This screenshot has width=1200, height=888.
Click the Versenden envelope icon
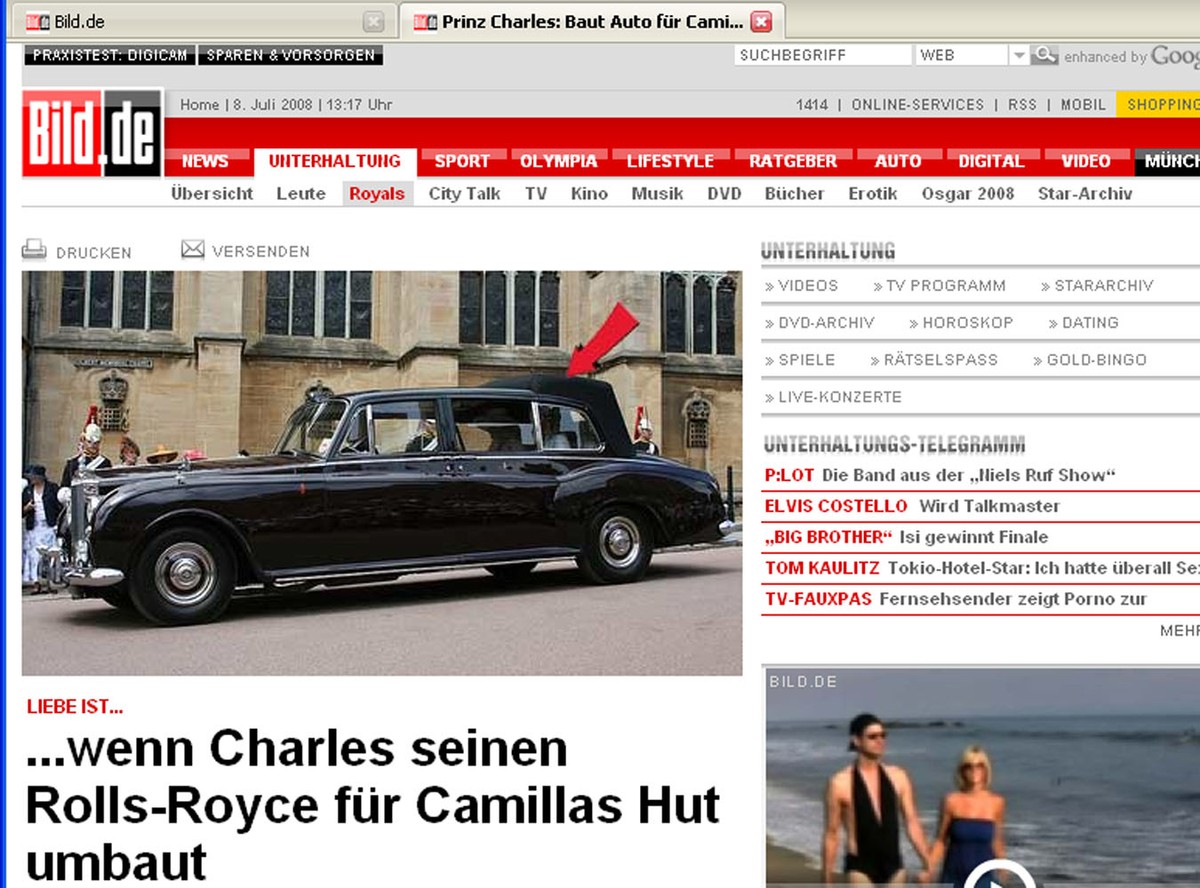pyautogui.click(x=193, y=250)
